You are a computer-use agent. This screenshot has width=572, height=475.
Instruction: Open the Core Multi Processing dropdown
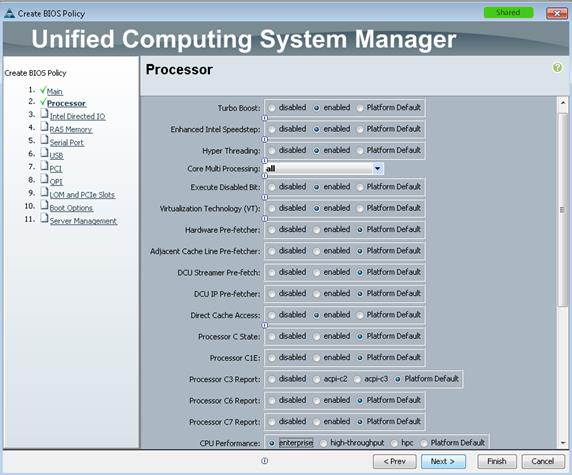pyautogui.click(x=378, y=169)
